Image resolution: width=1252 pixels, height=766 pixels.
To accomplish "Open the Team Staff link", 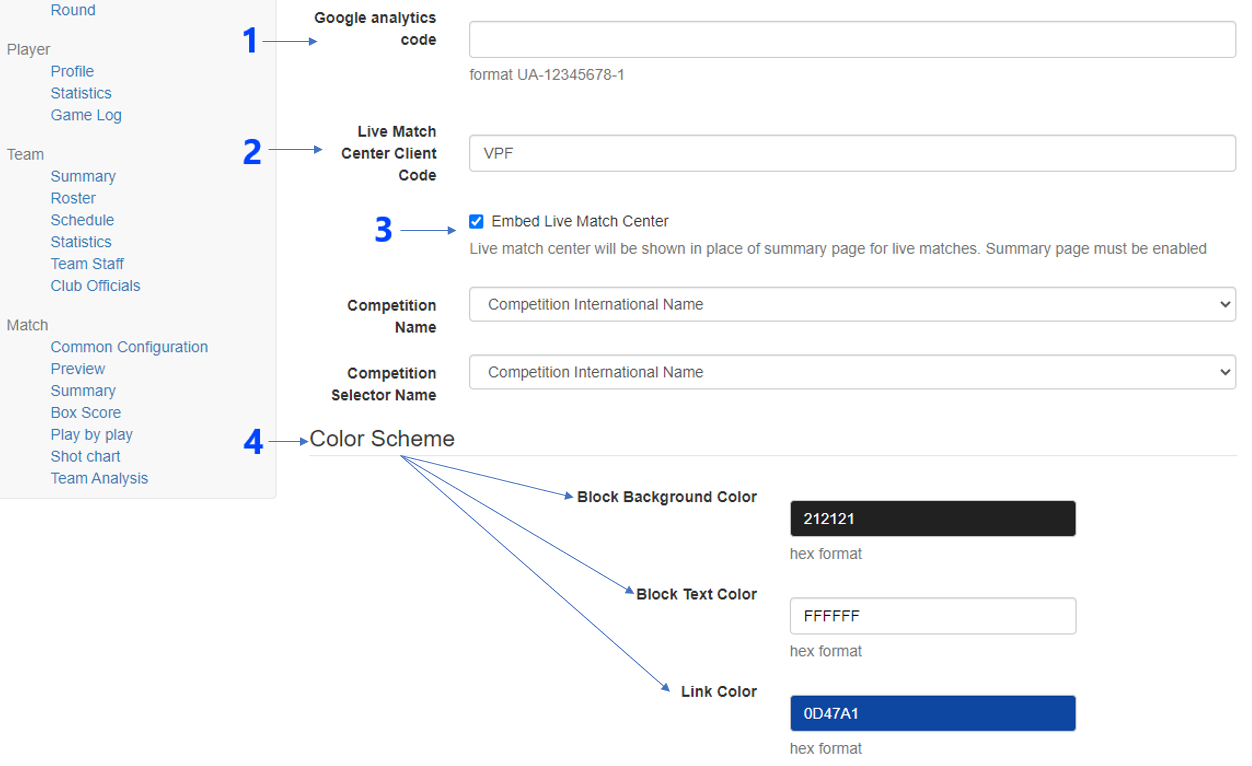I will coord(87,264).
